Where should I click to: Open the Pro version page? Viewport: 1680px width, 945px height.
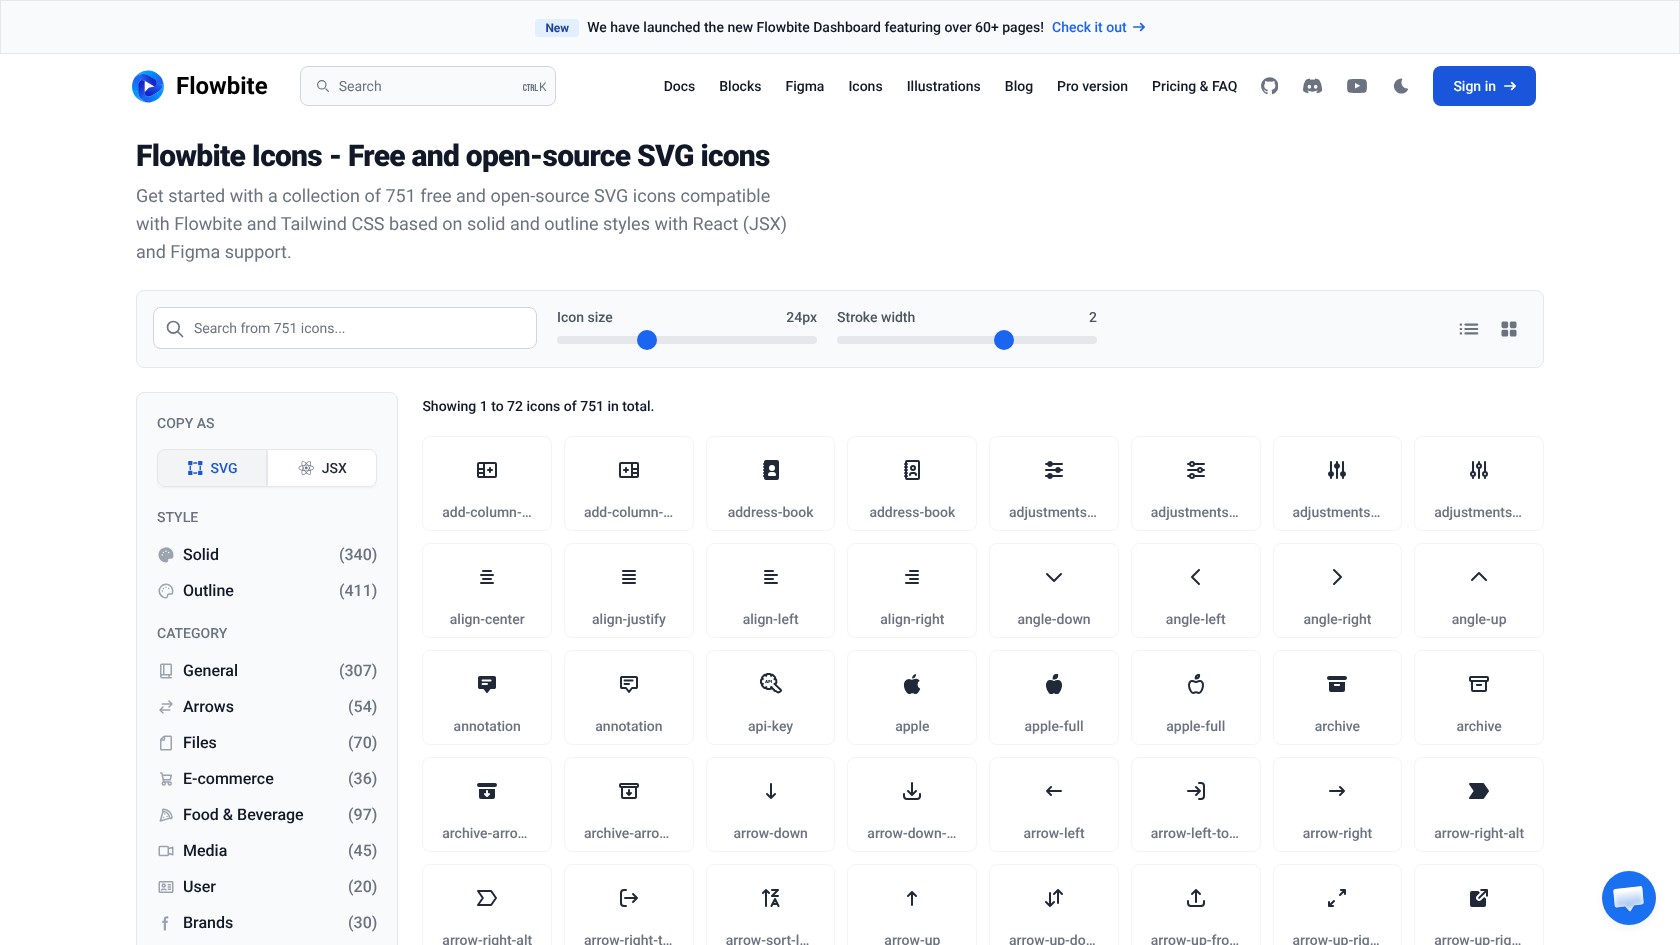click(1092, 86)
